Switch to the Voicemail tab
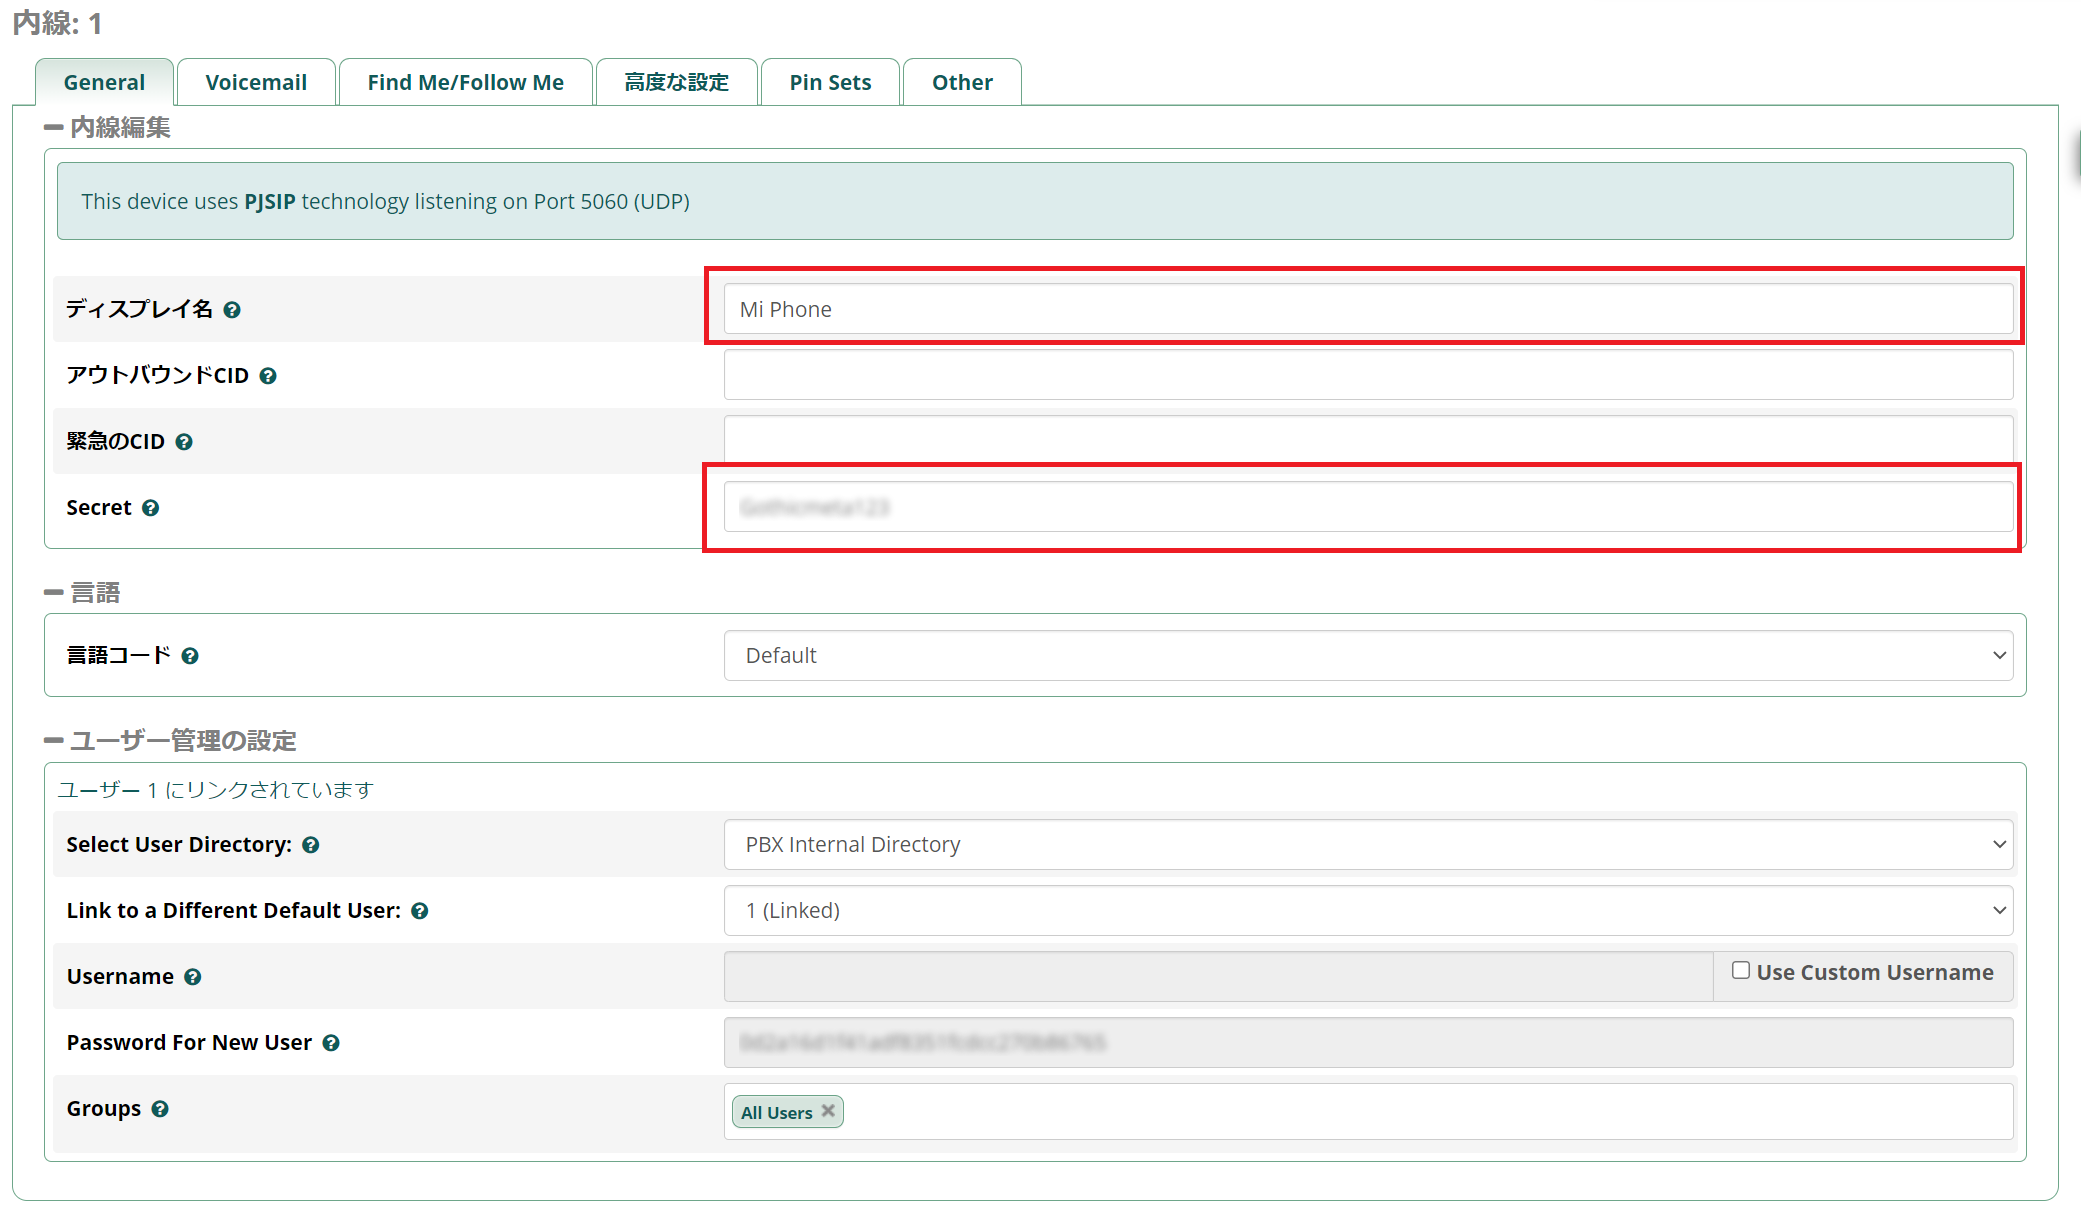Screen dimensions: 2081x1218 (256, 83)
